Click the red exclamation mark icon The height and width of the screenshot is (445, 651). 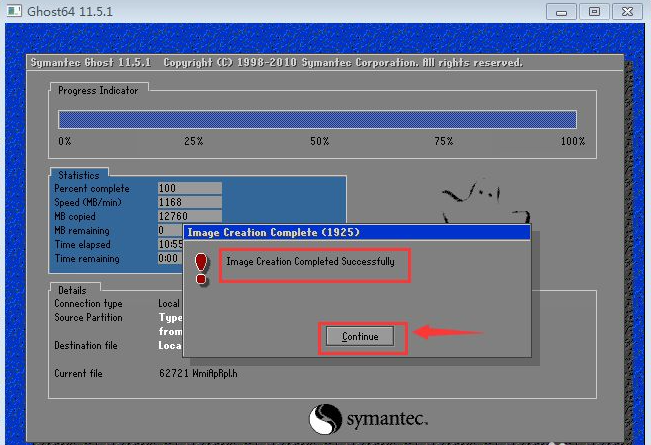[x=201, y=268]
